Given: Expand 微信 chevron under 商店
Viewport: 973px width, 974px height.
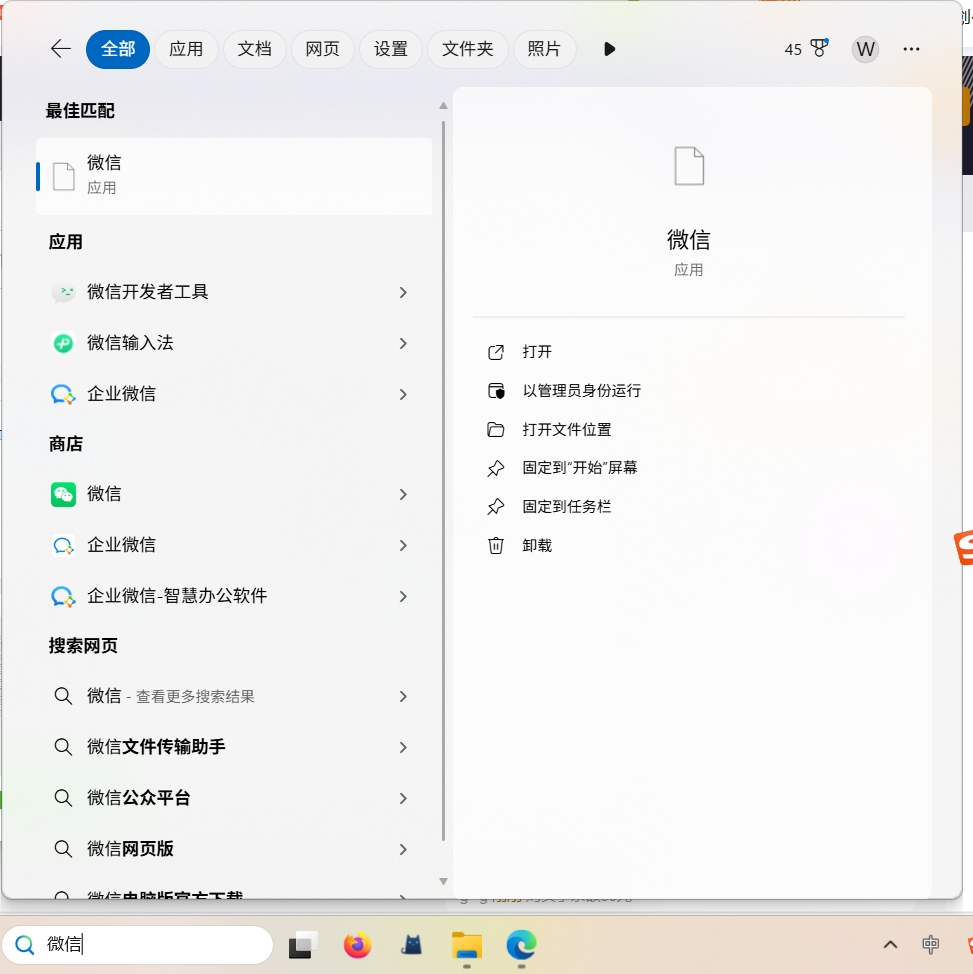Looking at the screenshot, I should [x=403, y=494].
